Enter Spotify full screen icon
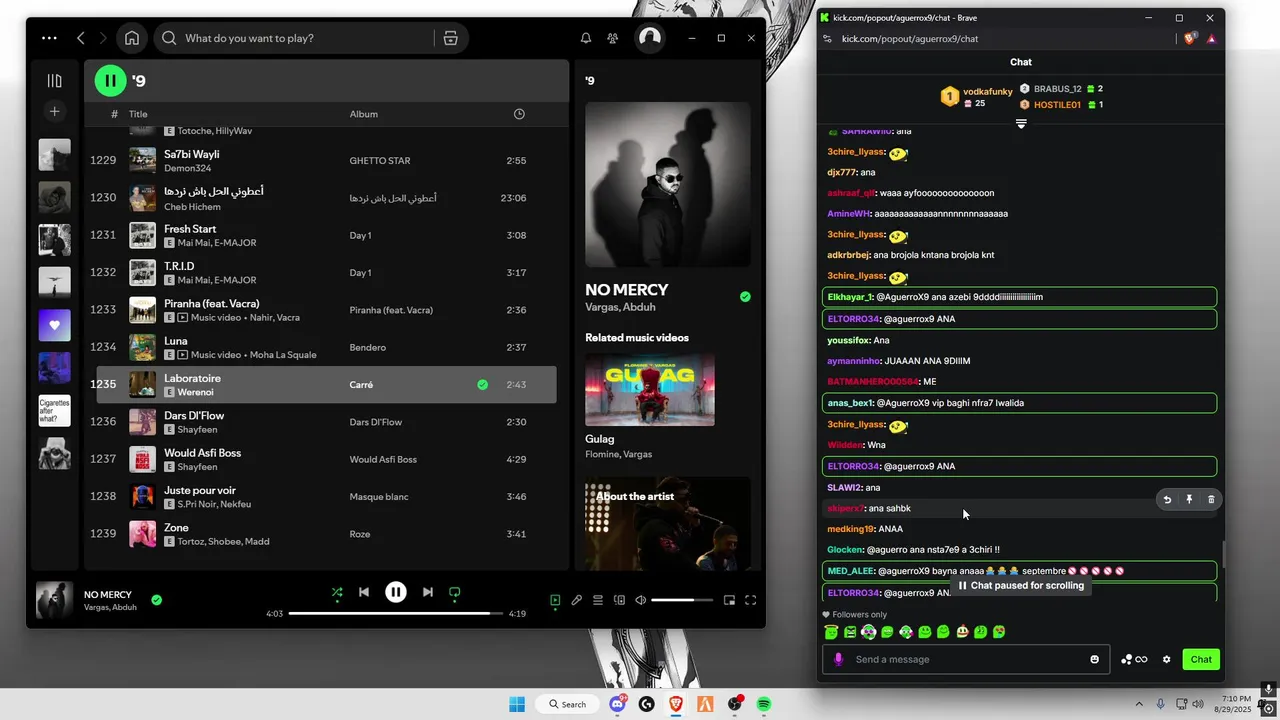 [x=751, y=600]
